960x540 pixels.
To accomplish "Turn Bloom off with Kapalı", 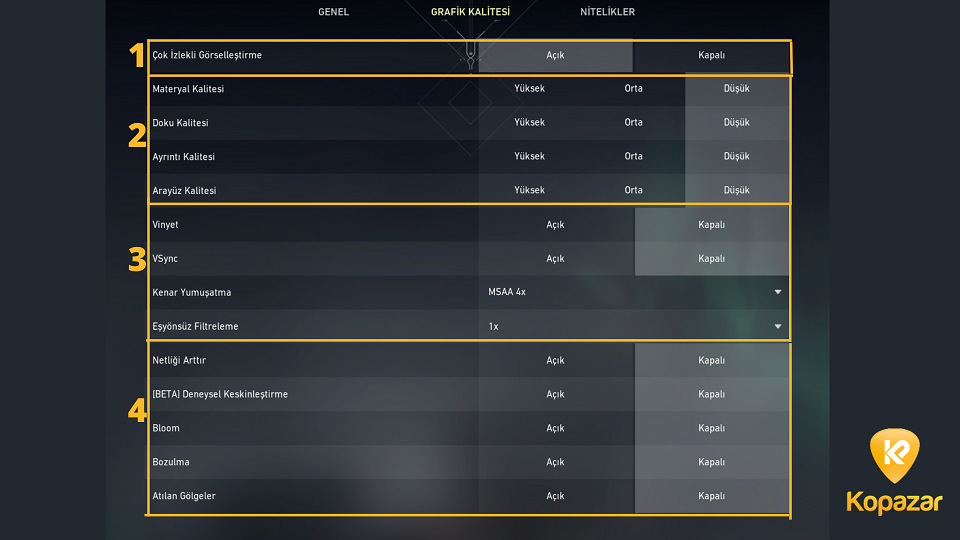I will pos(711,428).
